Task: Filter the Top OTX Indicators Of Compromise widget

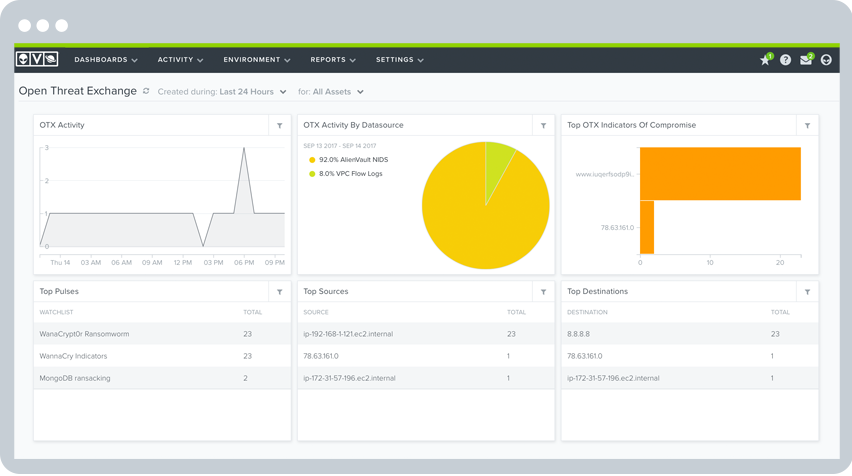Action: (807, 126)
